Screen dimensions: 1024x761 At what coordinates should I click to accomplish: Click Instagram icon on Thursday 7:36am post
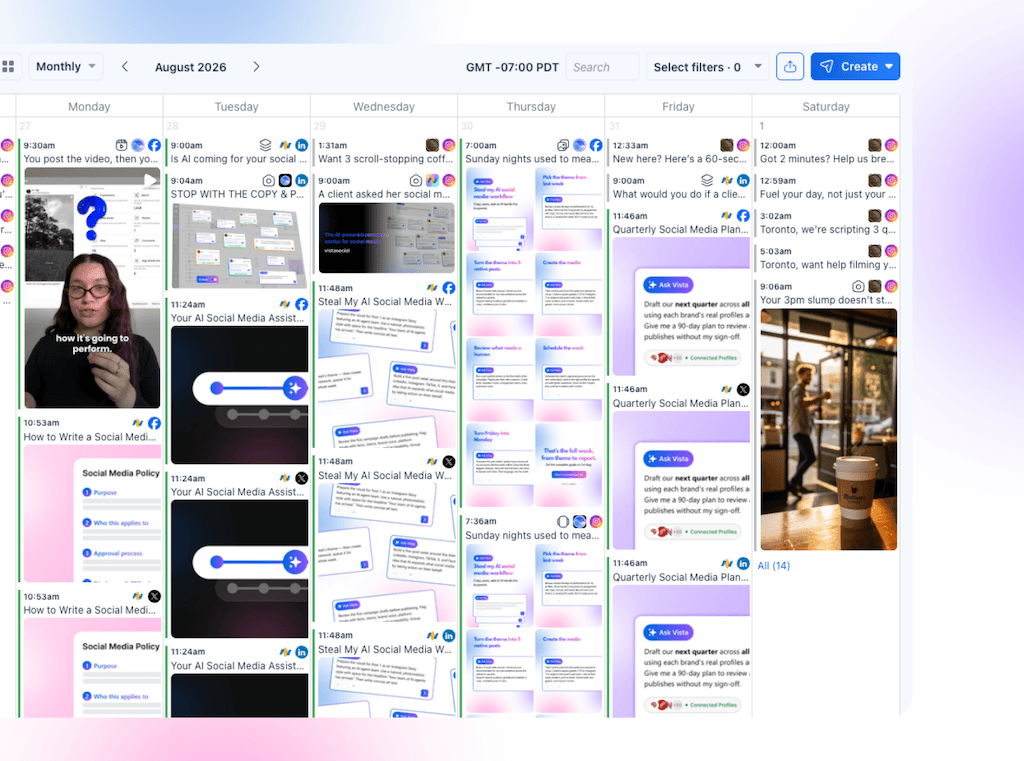pyautogui.click(x=596, y=521)
